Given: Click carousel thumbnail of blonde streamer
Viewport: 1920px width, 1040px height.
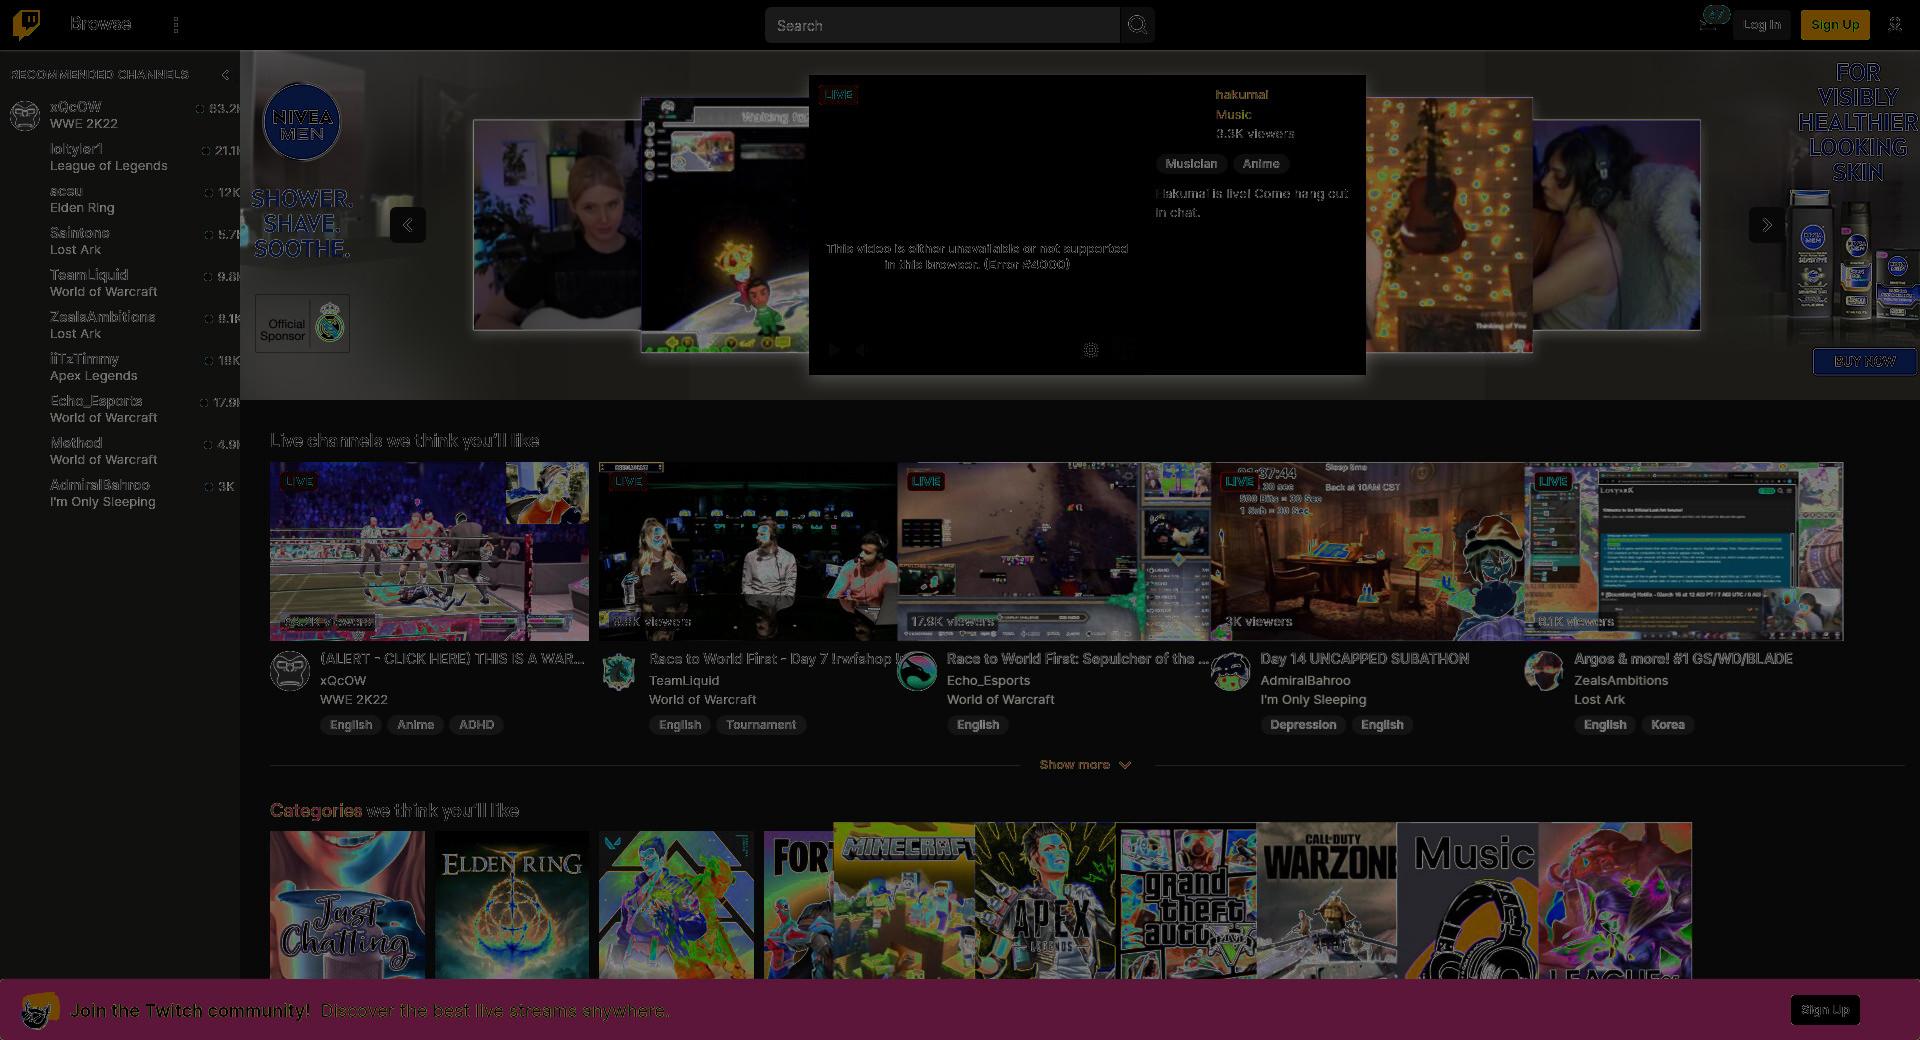Looking at the screenshot, I should click(x=557, y=225).
